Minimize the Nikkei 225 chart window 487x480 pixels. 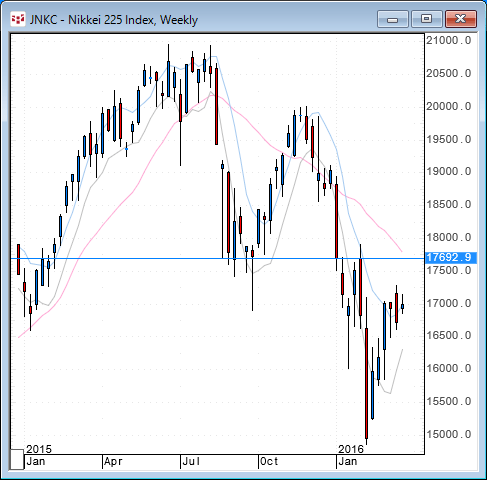[x=393, y=19]
